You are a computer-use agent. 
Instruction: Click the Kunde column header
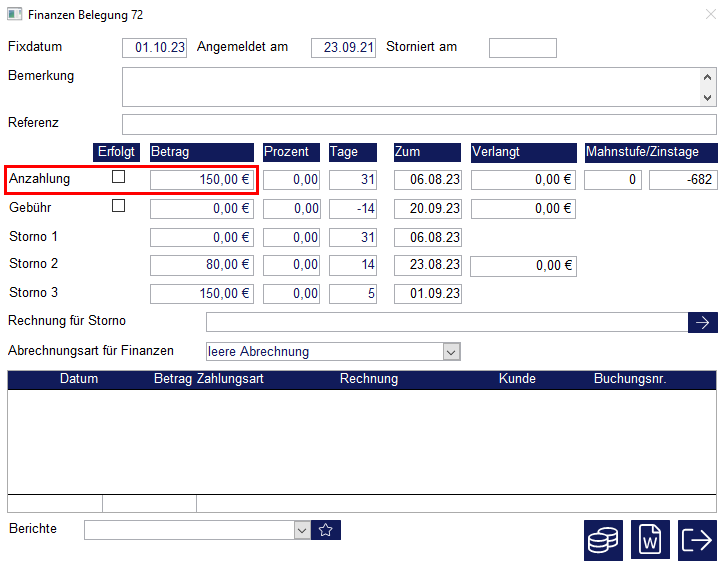point(517,379)
